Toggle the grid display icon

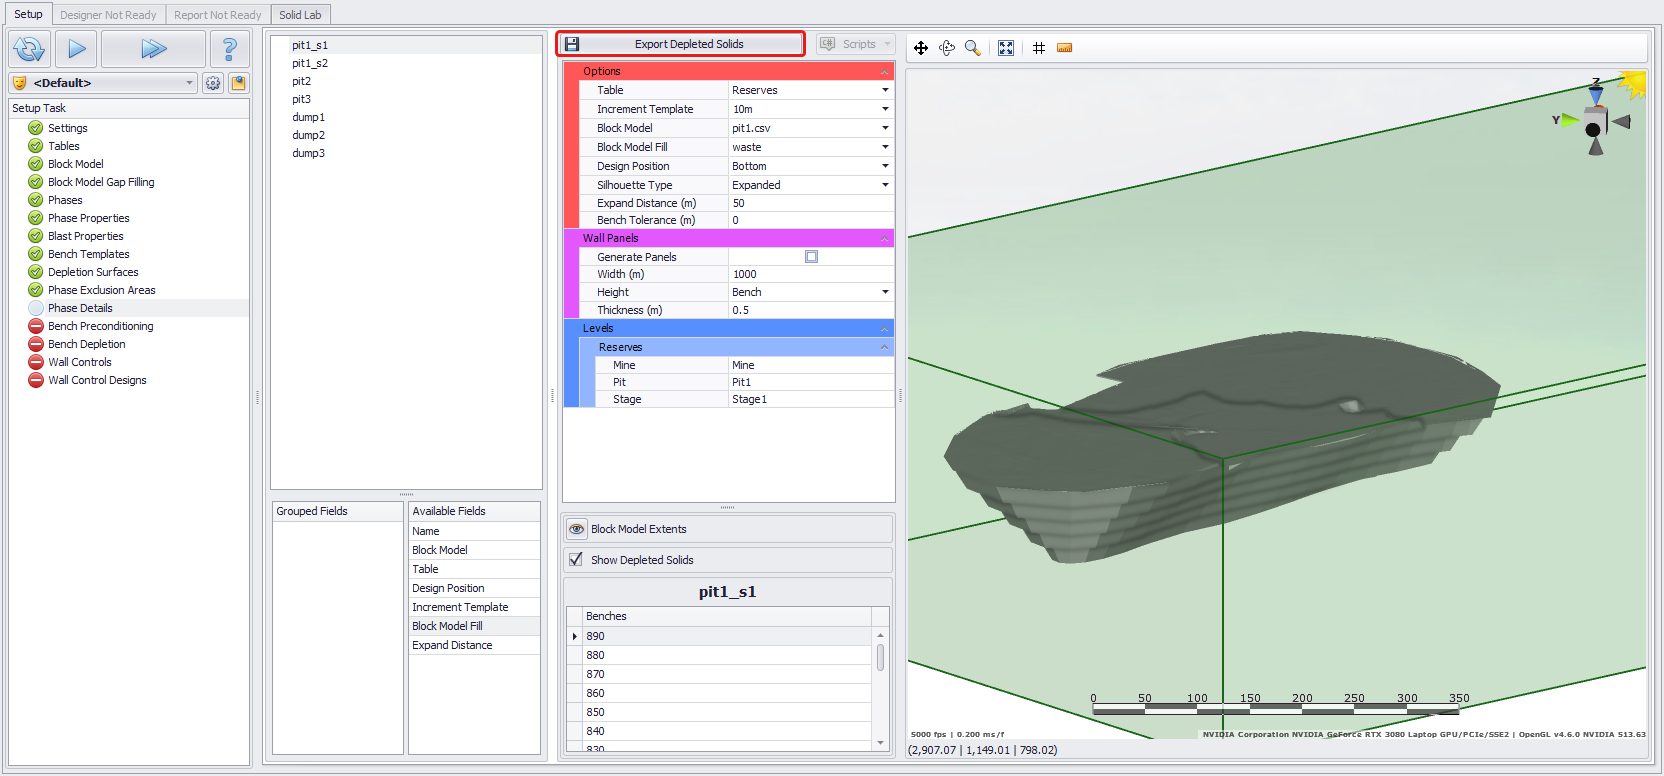point(1039,48)
